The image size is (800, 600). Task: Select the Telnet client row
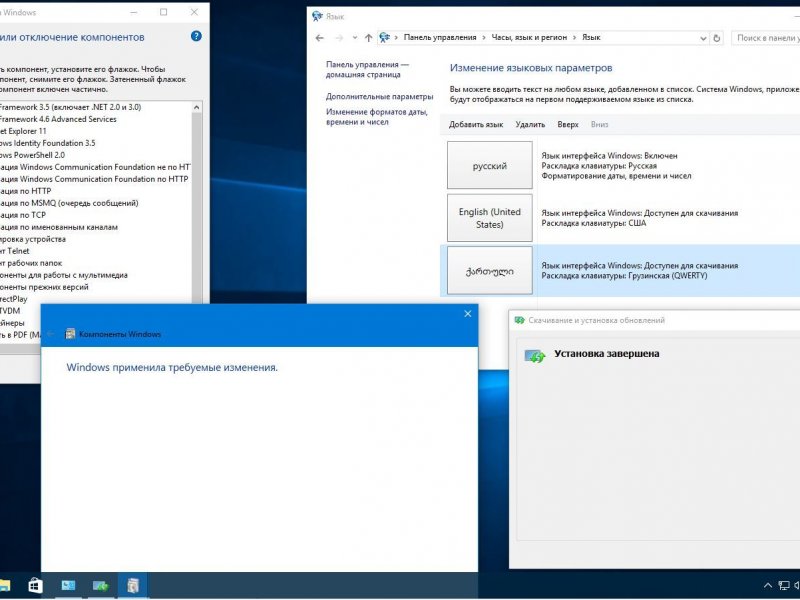95,251
